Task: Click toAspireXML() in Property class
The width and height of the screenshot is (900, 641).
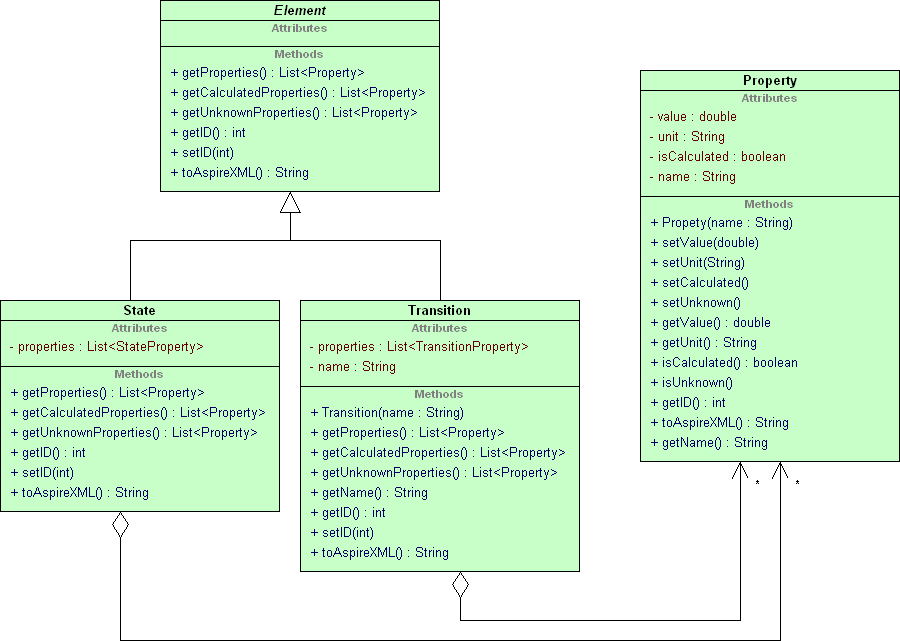Action: click(719, 423)
